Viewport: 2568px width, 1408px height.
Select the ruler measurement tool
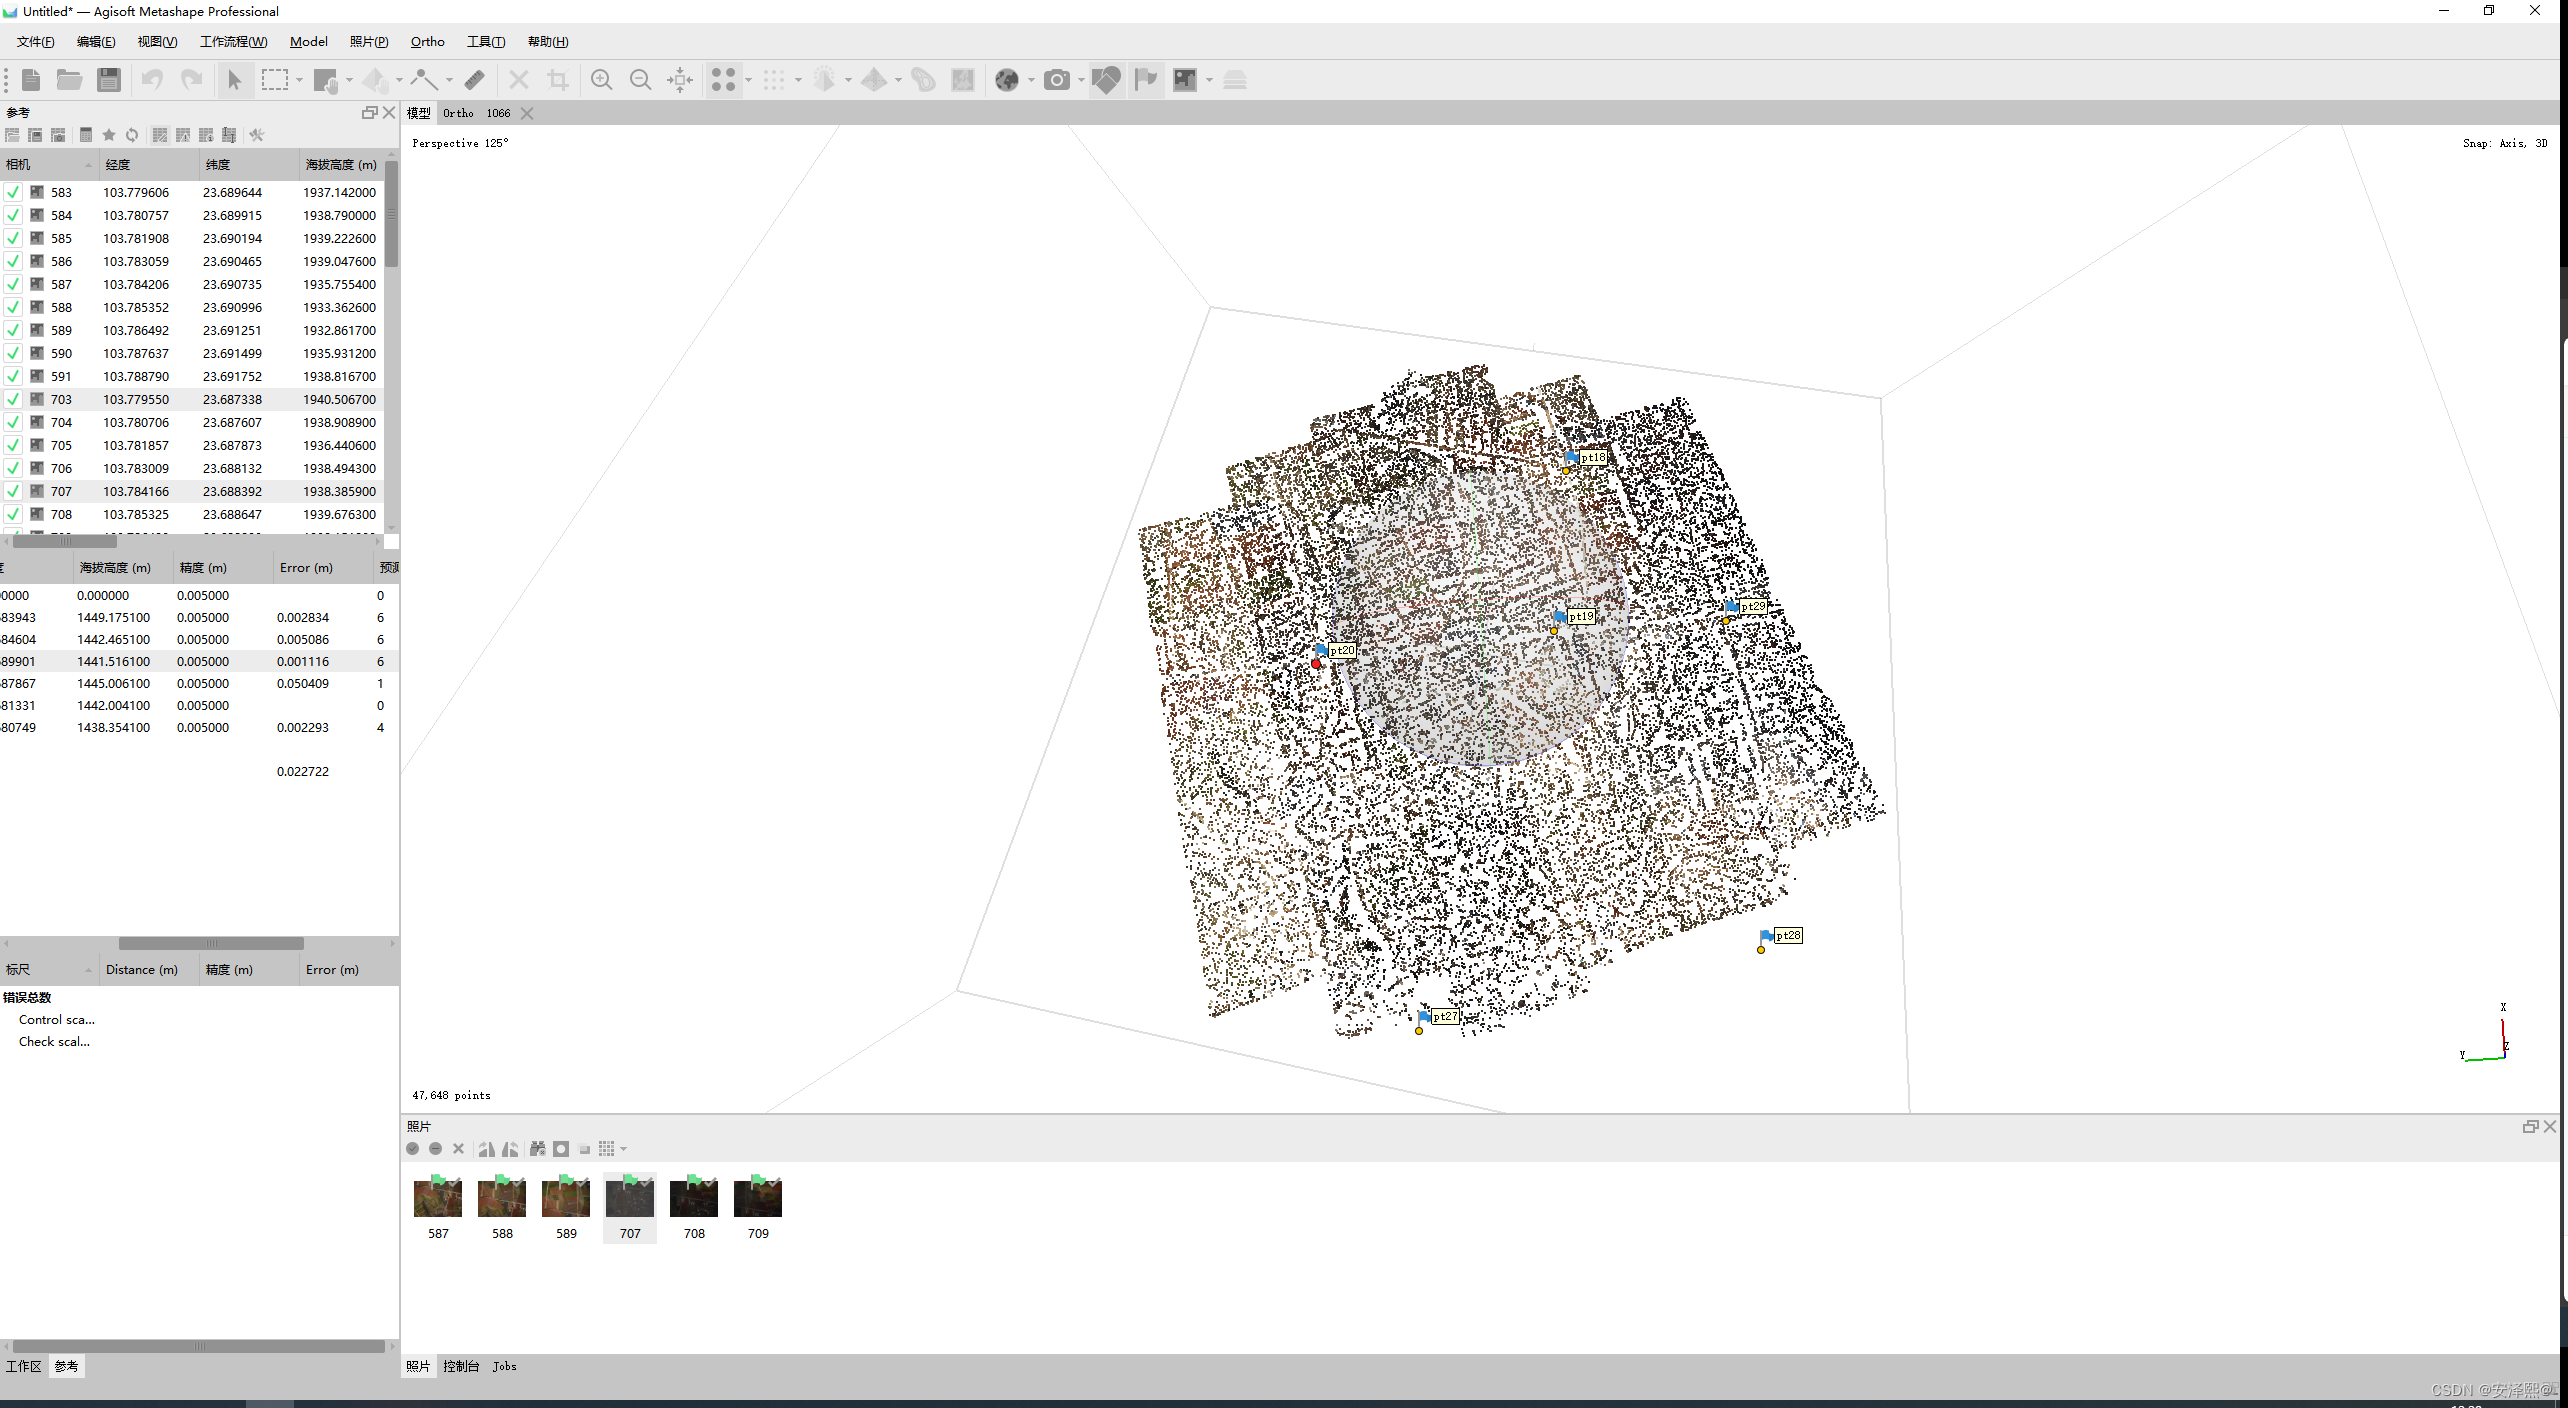[475, 80]
